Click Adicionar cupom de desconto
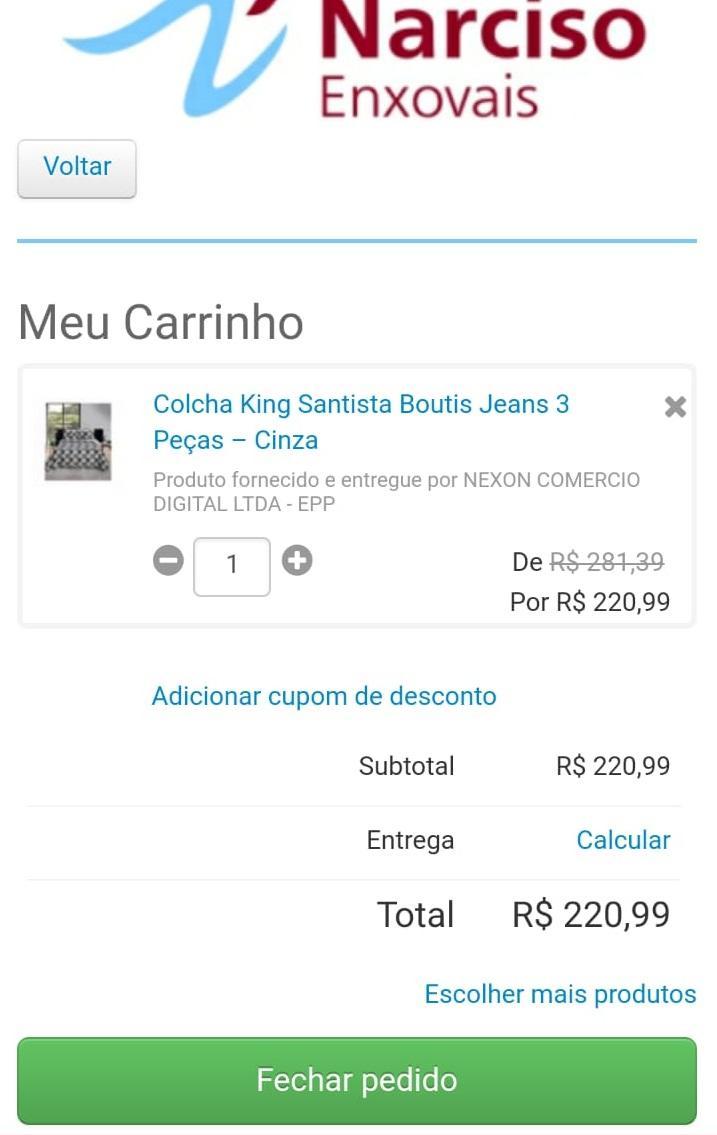This screenshot has height=1135, width=717. pos(324,696)
